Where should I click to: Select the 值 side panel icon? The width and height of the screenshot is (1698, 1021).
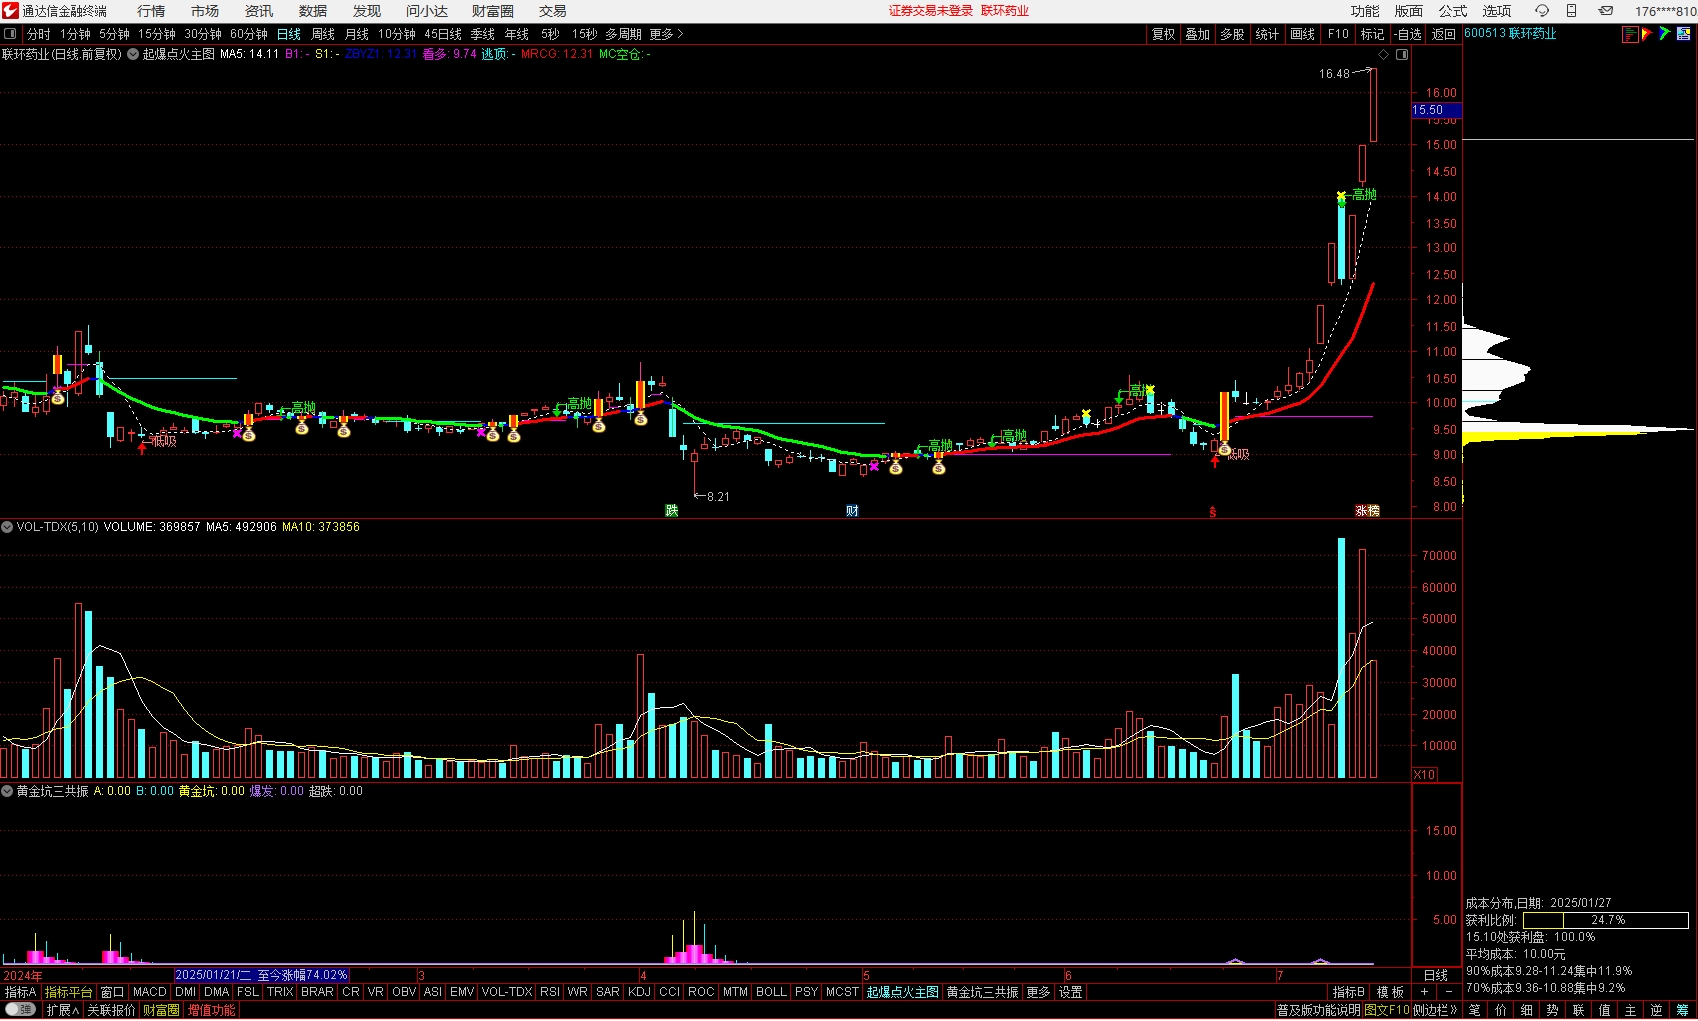tap(1605, 1011)
